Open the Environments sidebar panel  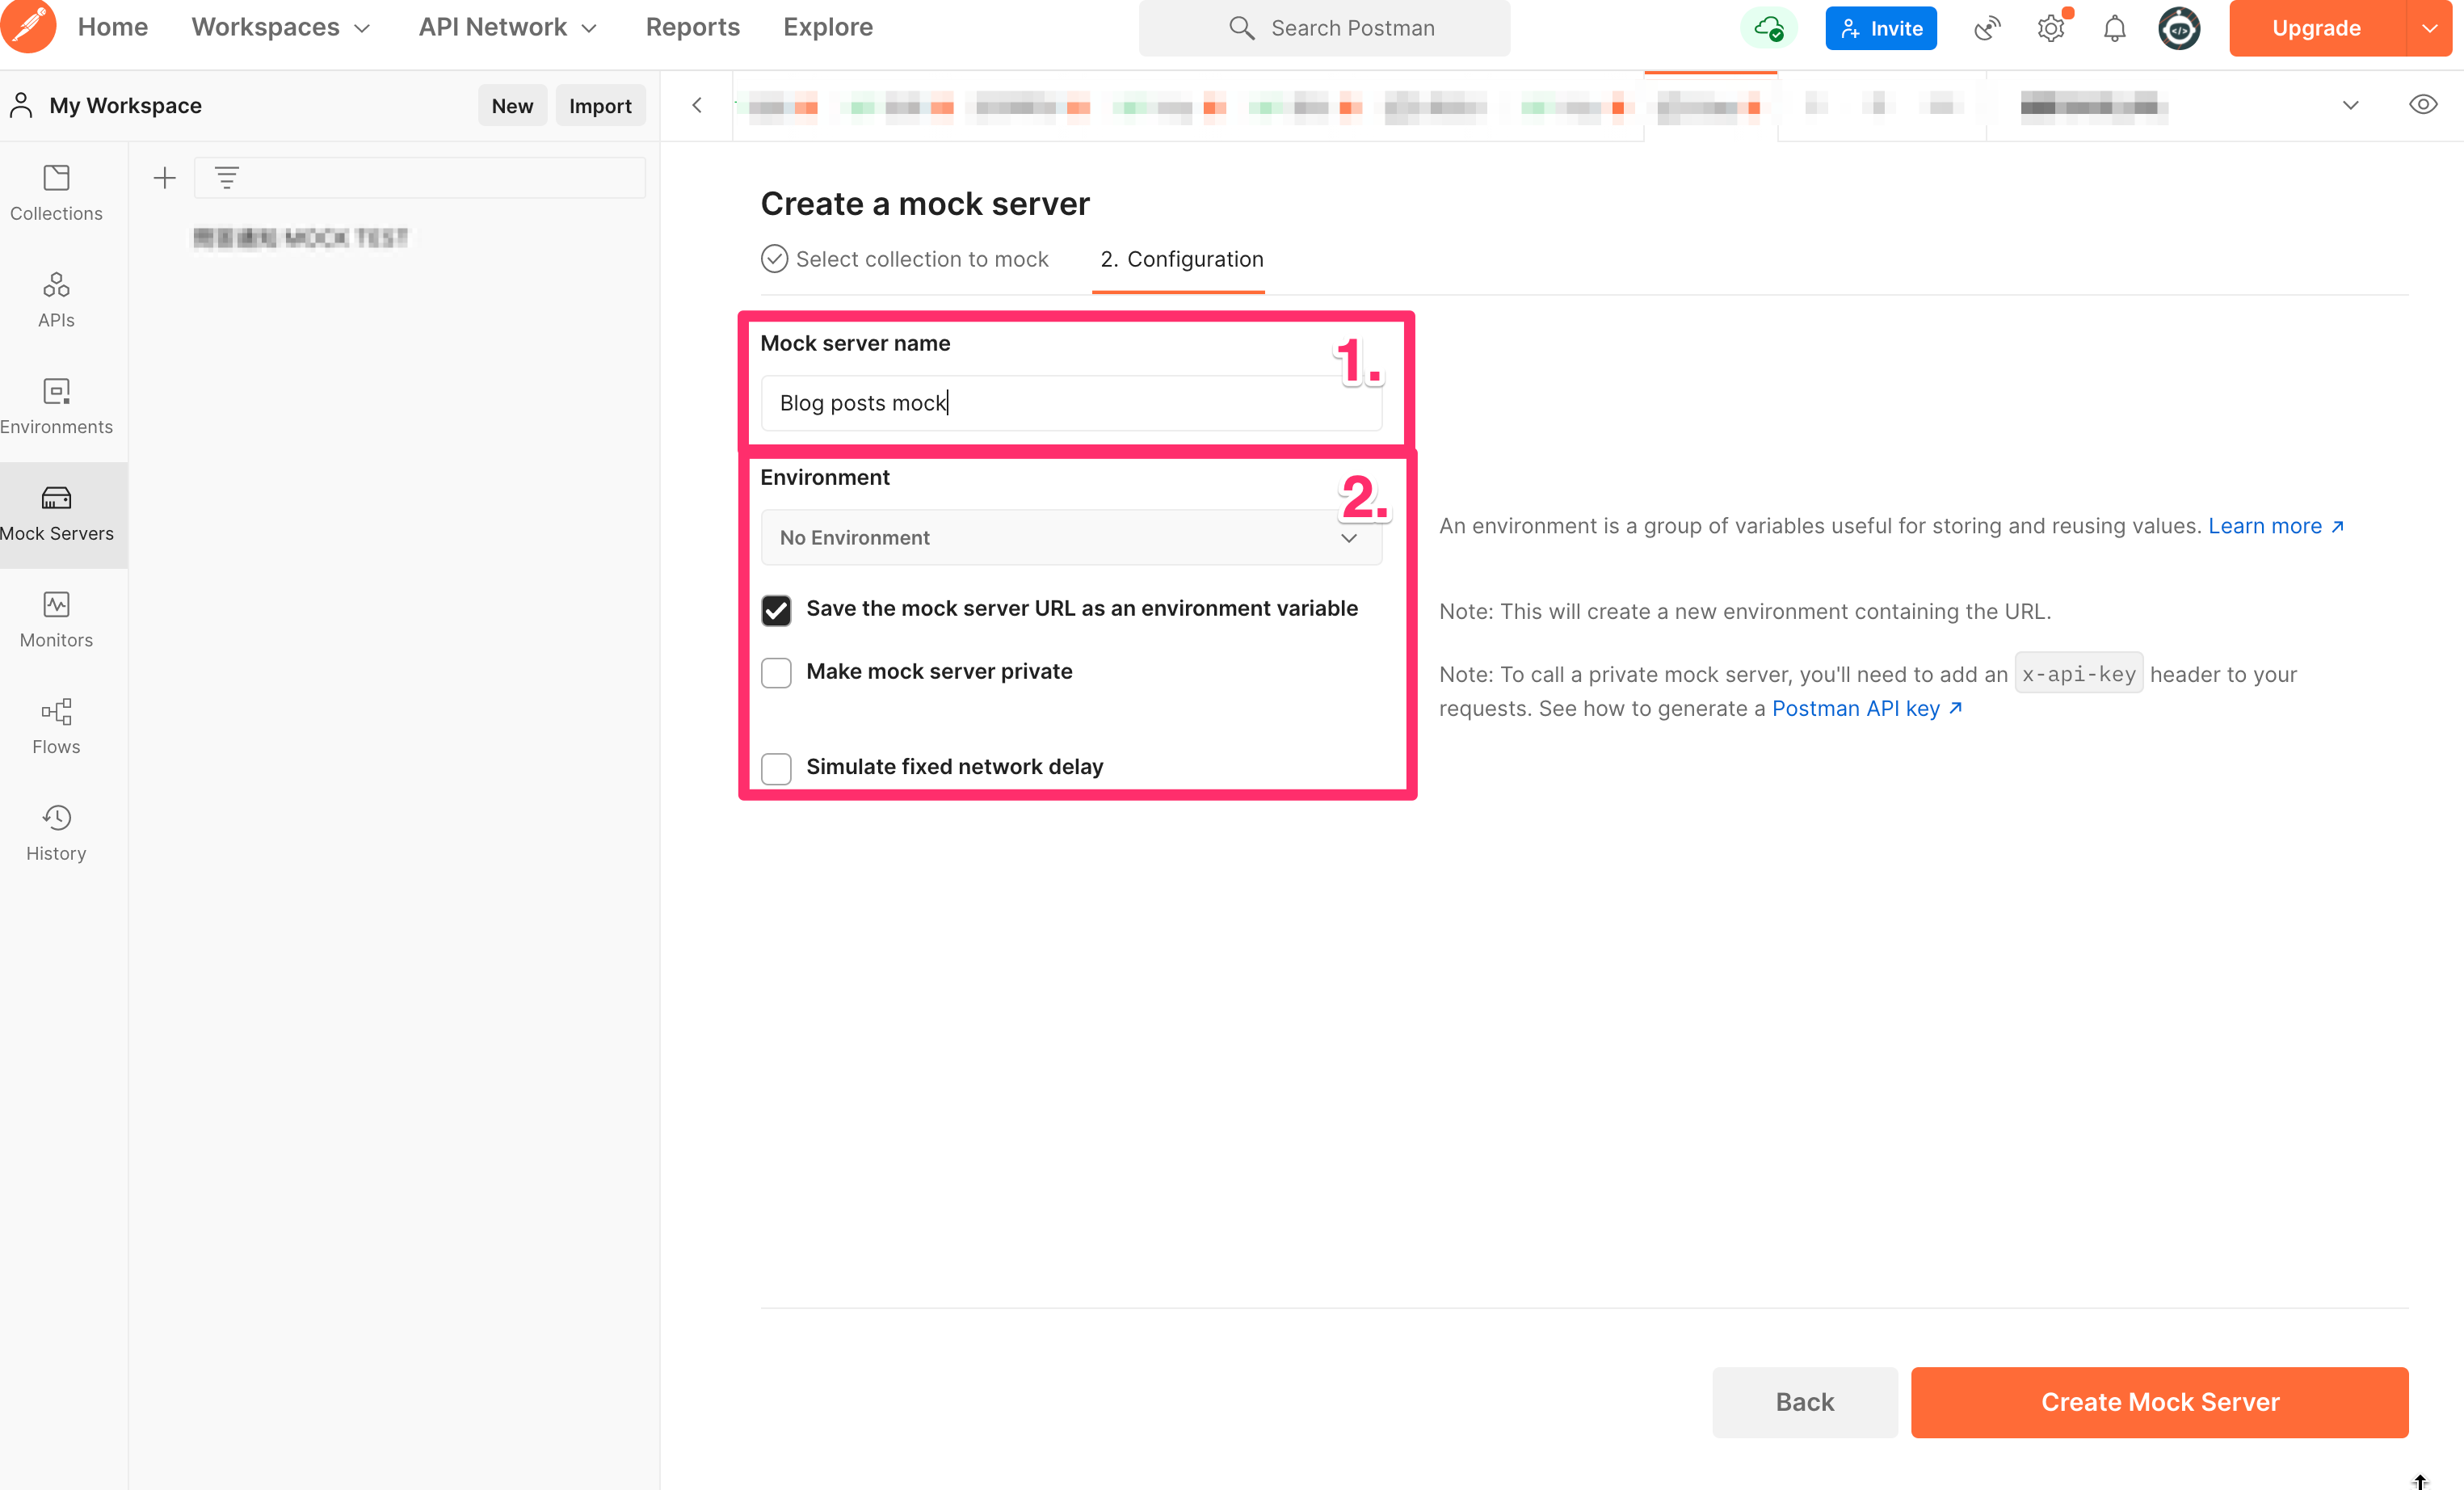(x=56, y=407)
